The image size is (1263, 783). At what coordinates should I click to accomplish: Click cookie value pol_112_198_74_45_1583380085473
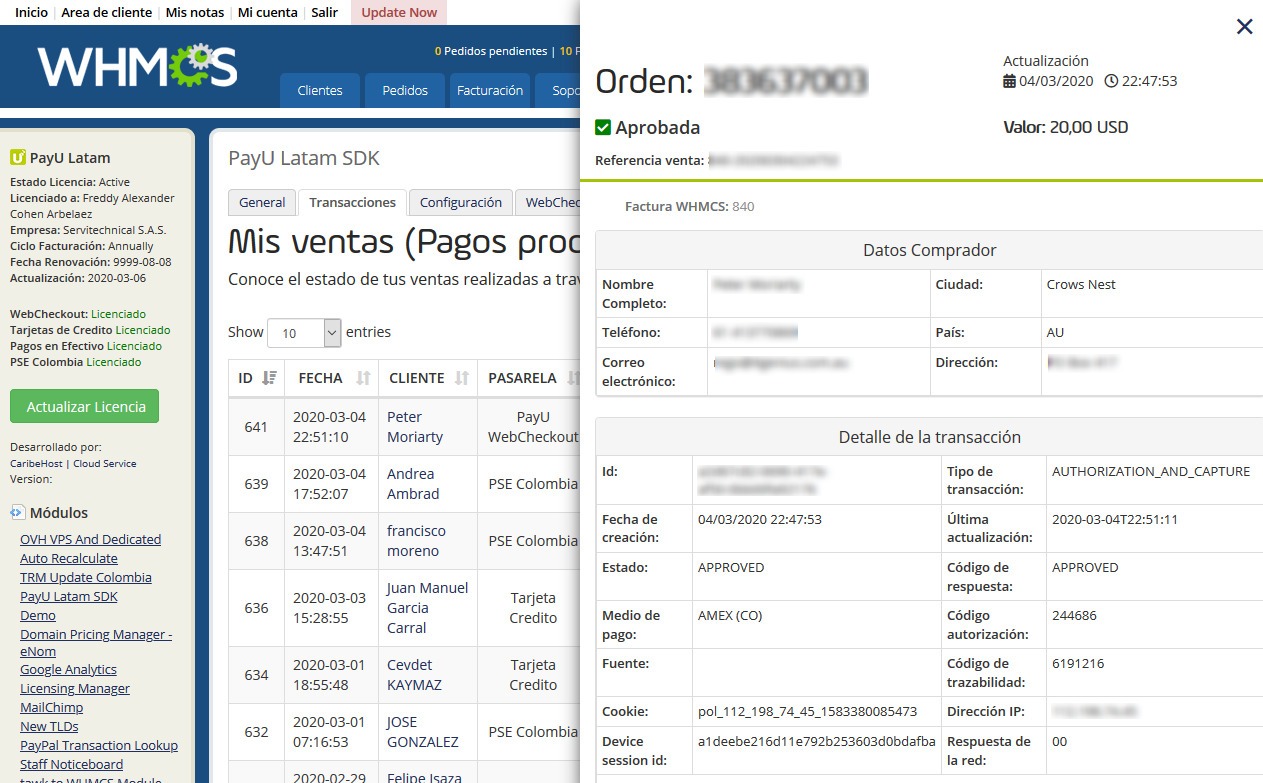[807, 711]
